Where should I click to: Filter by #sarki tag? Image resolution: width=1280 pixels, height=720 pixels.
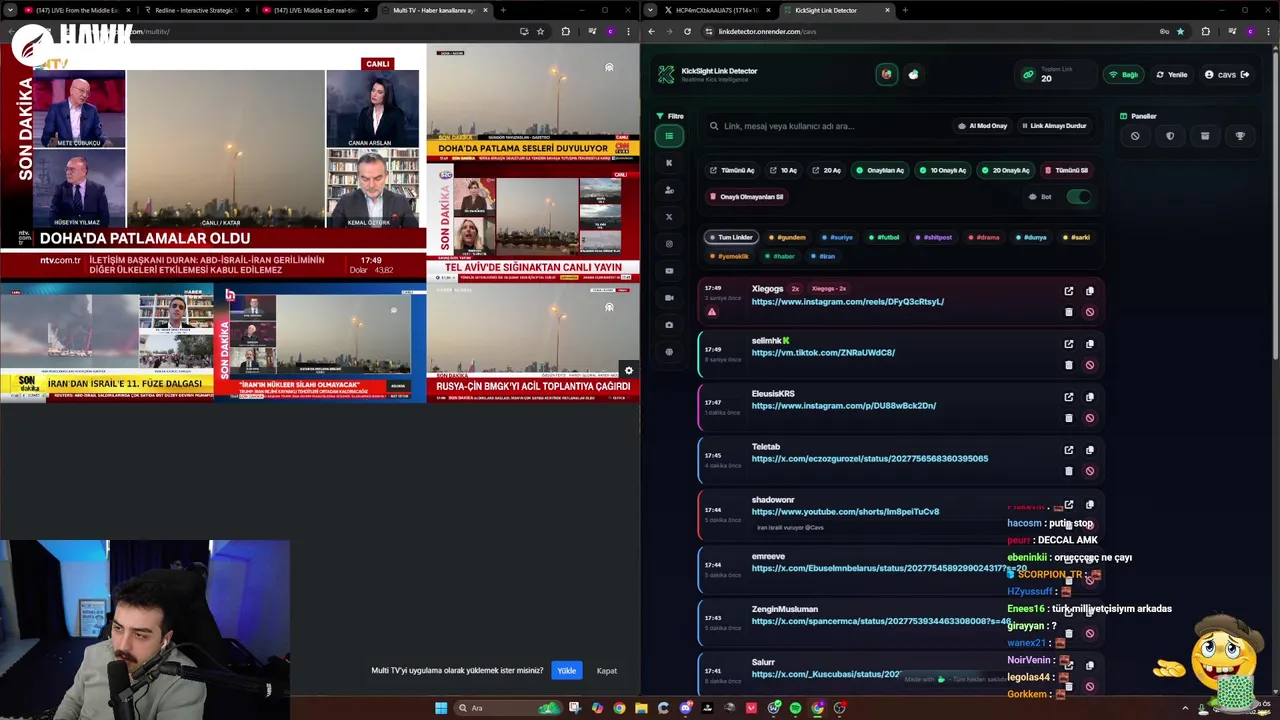1076,237
